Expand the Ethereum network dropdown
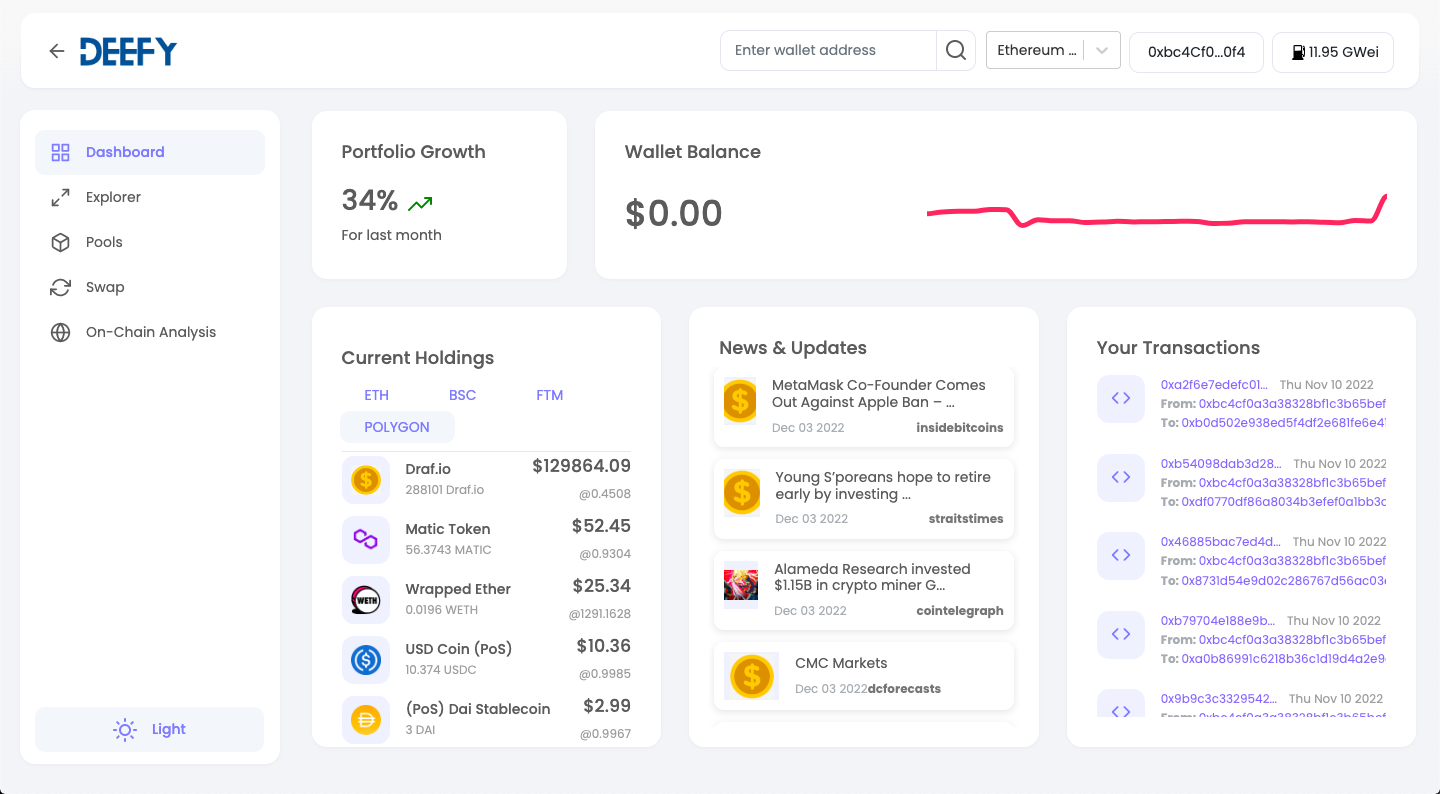 point(1038,50)
